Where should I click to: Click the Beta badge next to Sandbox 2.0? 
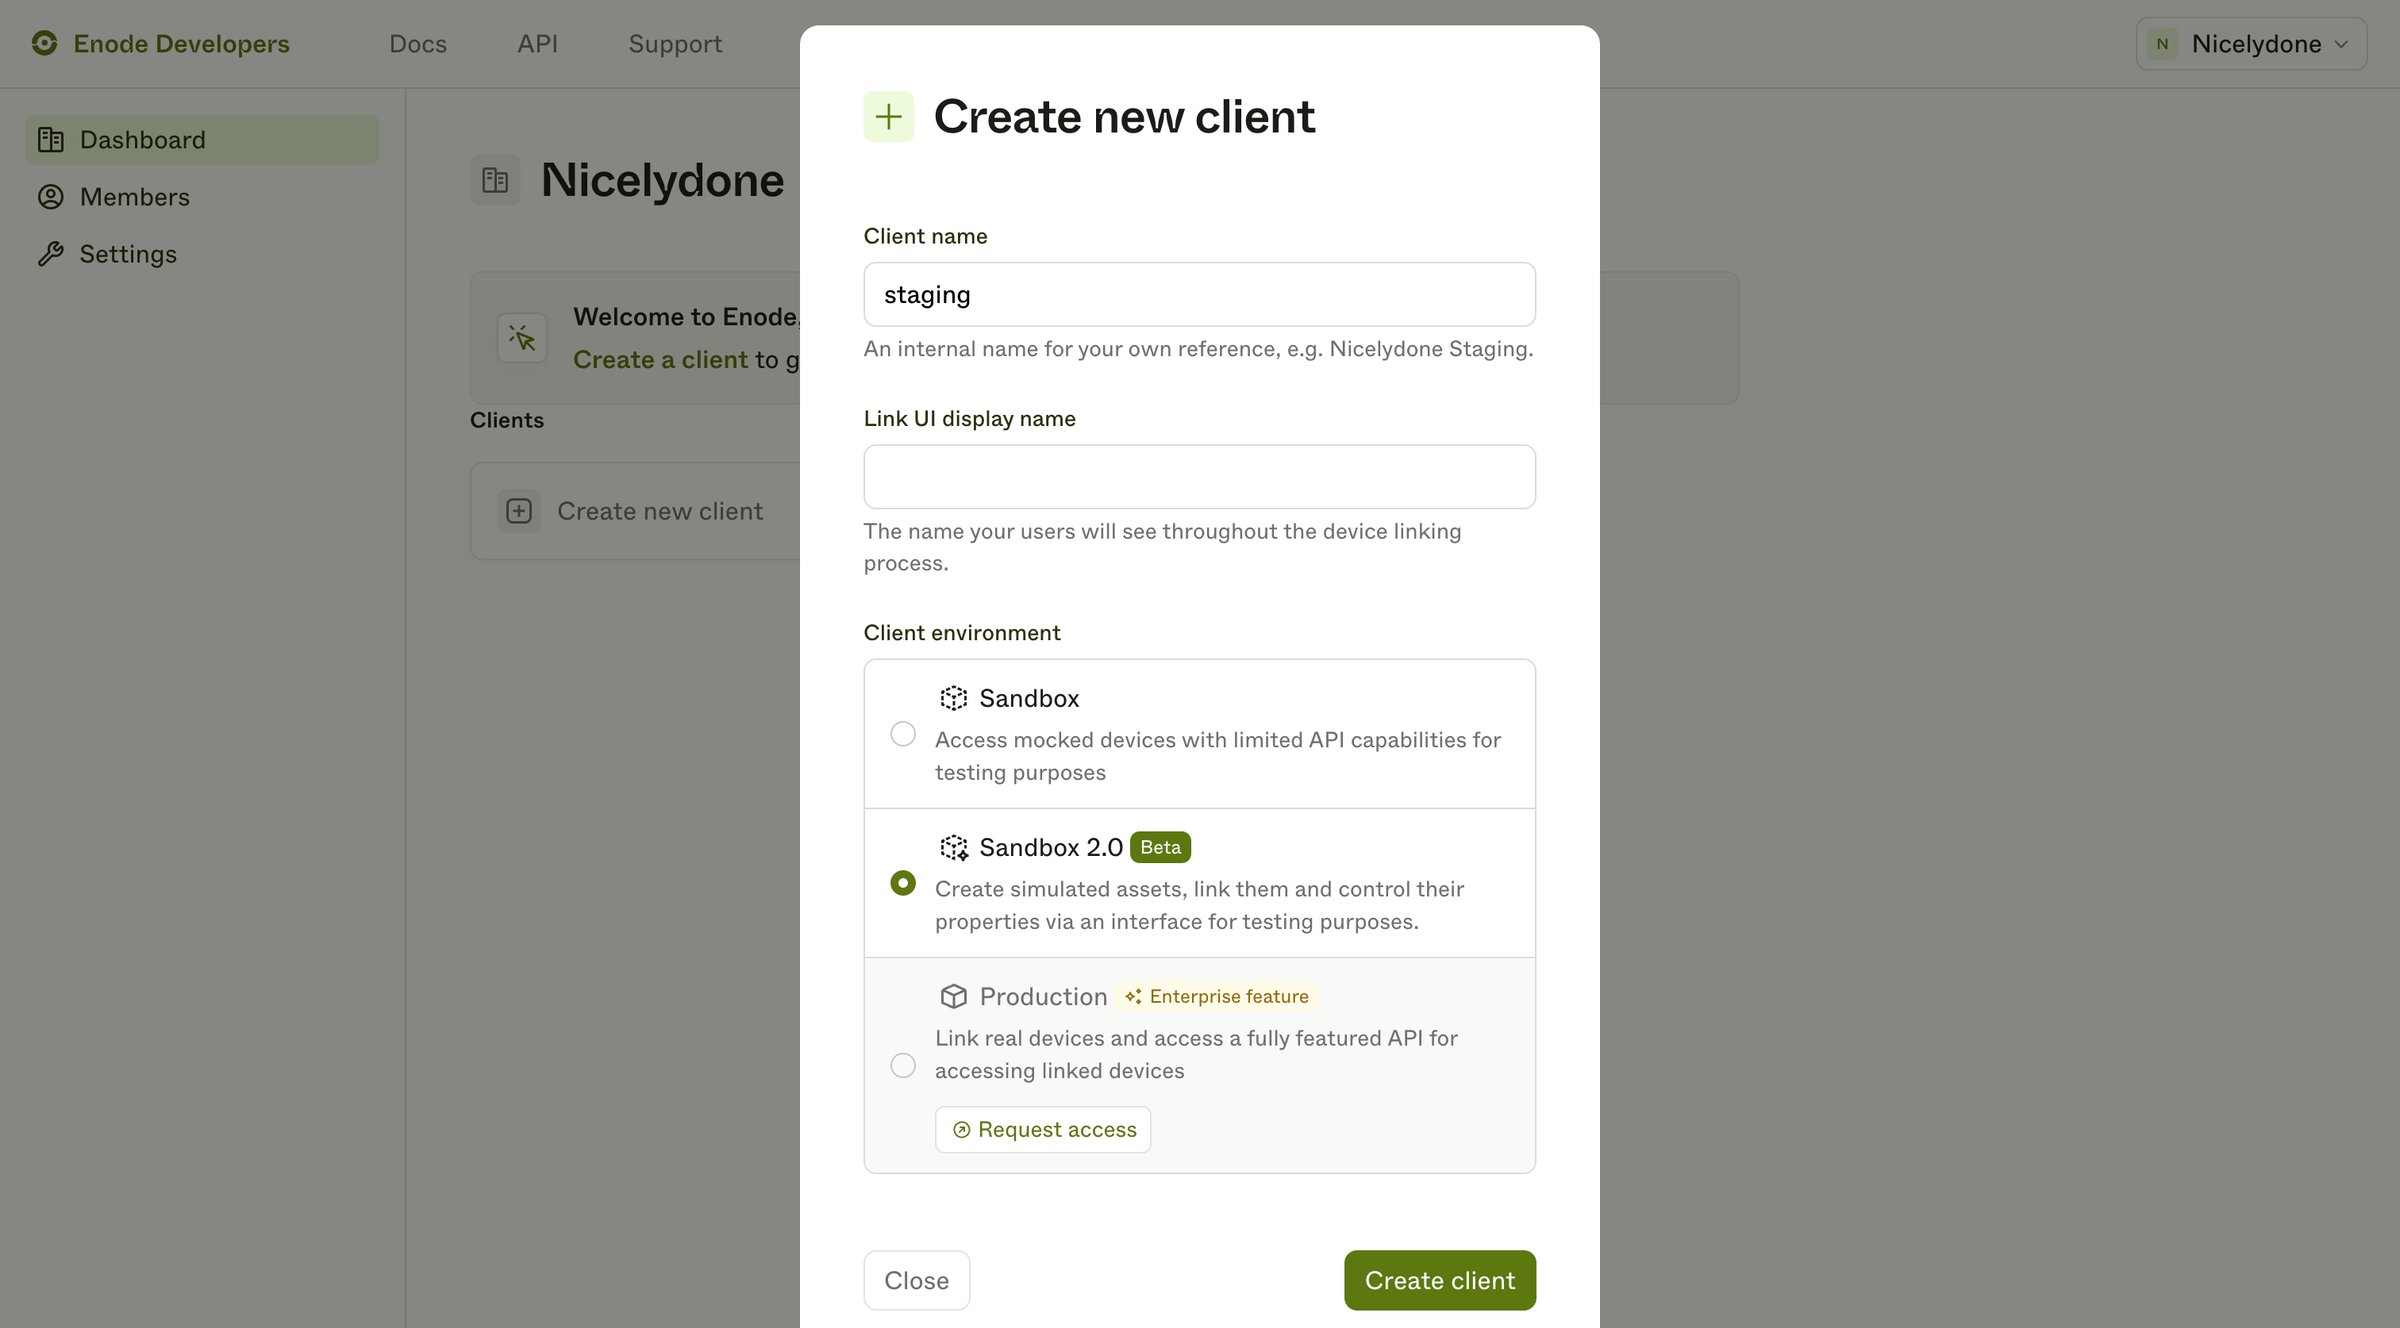click(1160, 847)
